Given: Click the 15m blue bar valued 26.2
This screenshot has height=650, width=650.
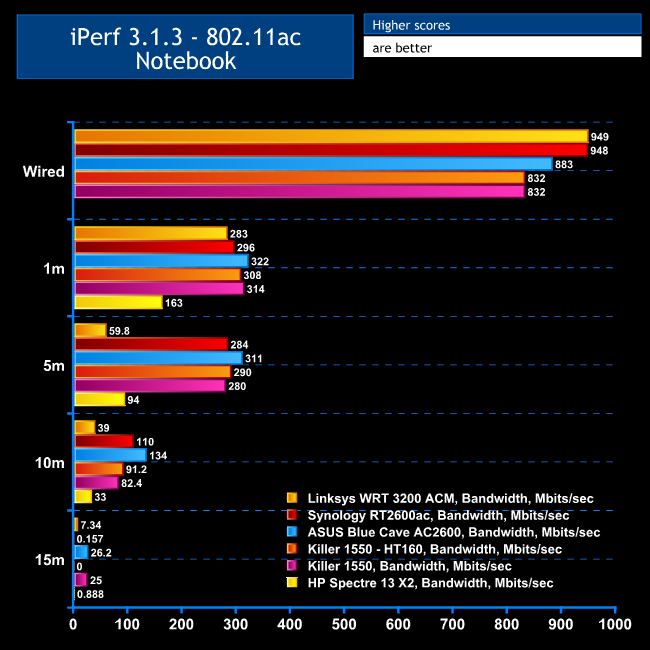Looking at the screenshot, I should [81, 552].
